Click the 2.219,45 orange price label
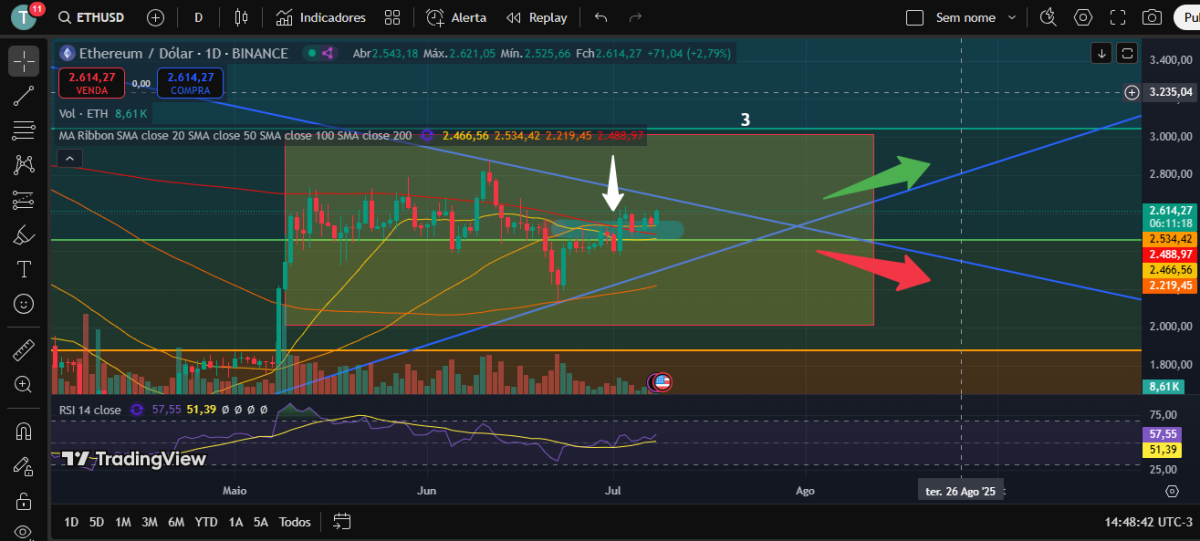This screenshot has height=541, width=1200. [1171, 286]
